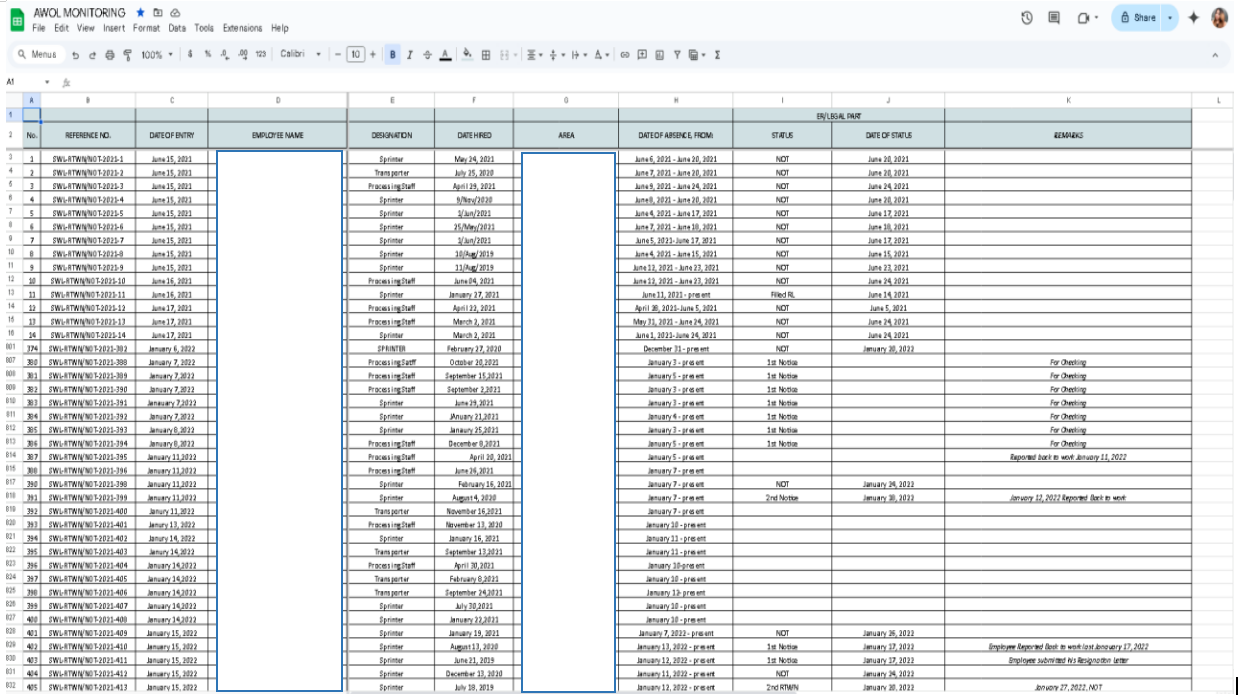Format as currency
Image resolution: width=1239 pixels, height=695 pixels.
[190, 55]
